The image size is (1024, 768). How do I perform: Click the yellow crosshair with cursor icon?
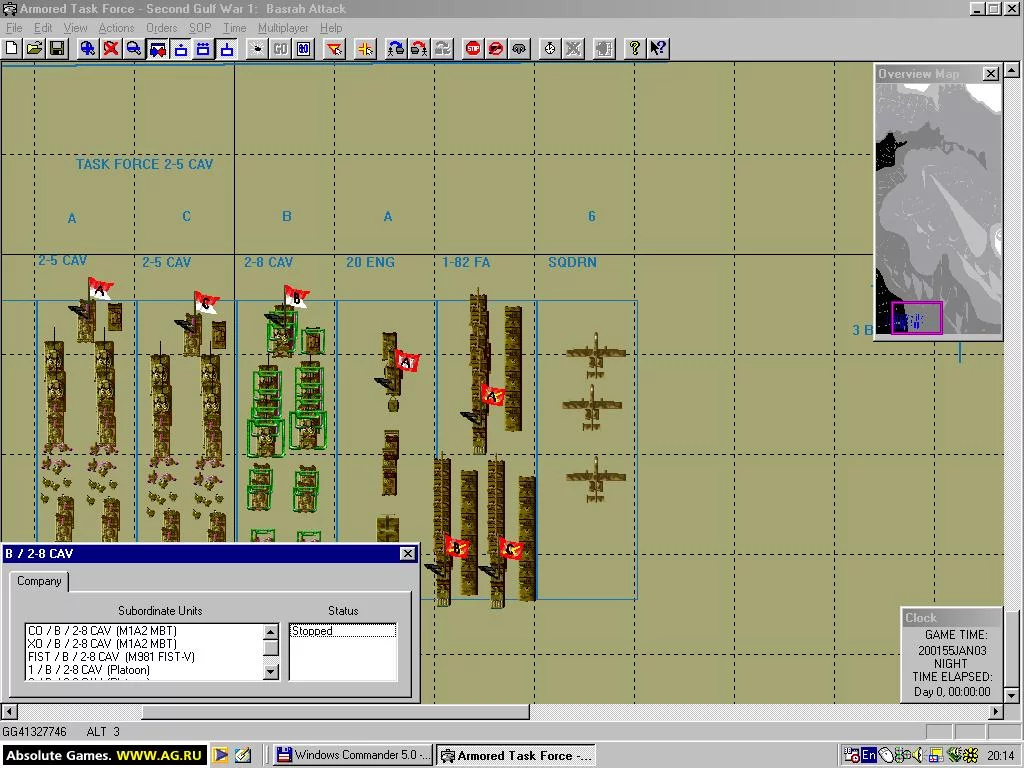pyautogui.click(x=365, y=48)
